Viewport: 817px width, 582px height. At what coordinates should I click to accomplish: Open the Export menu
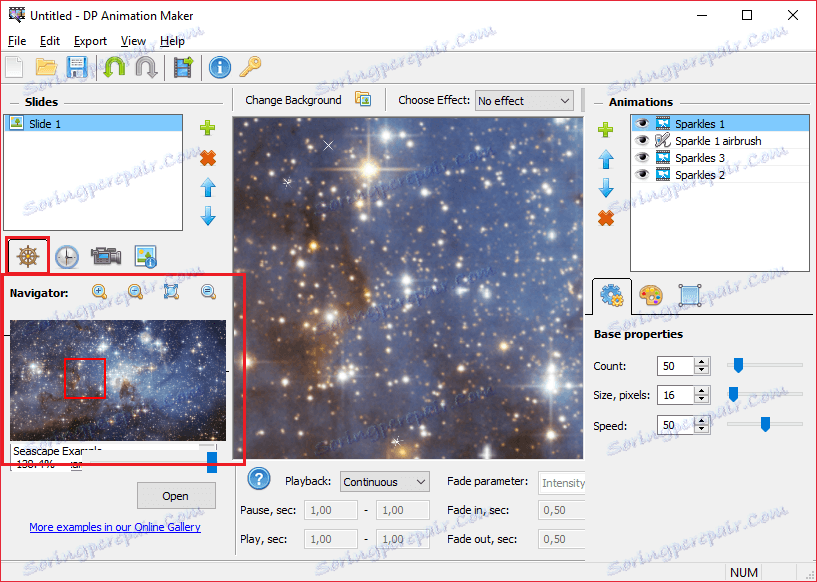pyautogui.click(x=90, y=41)
